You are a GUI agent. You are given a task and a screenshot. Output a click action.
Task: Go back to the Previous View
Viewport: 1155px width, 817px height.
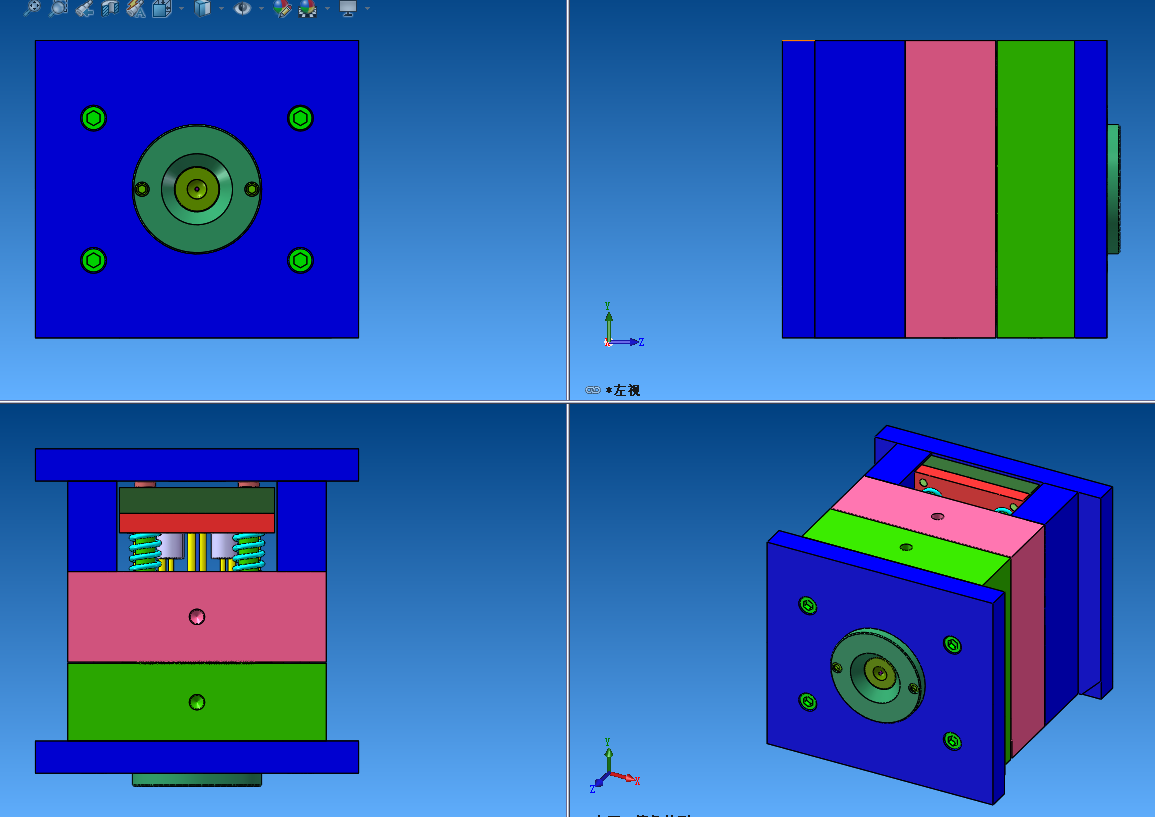click(85, 8)
